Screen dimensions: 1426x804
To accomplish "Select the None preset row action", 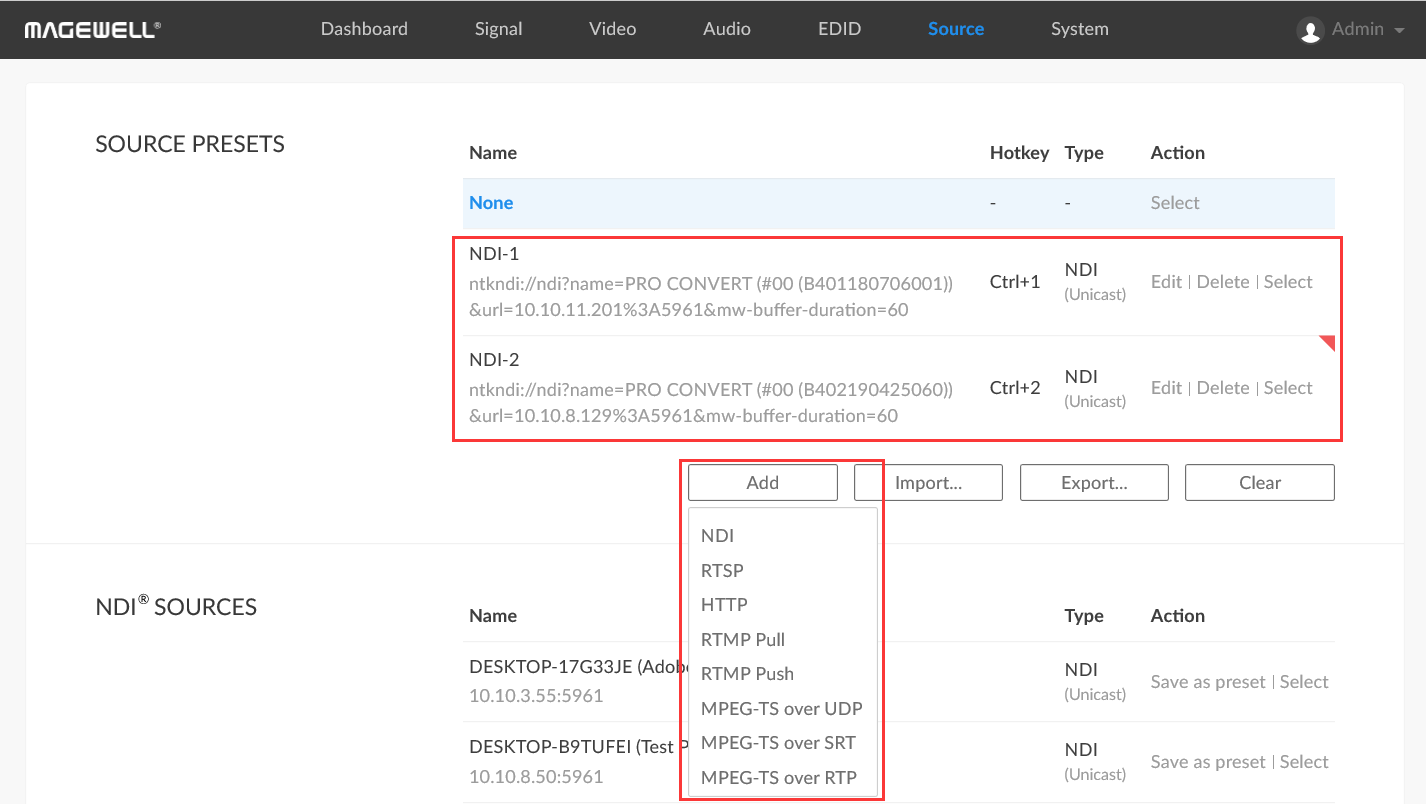I will click(x=1175, y=203).
